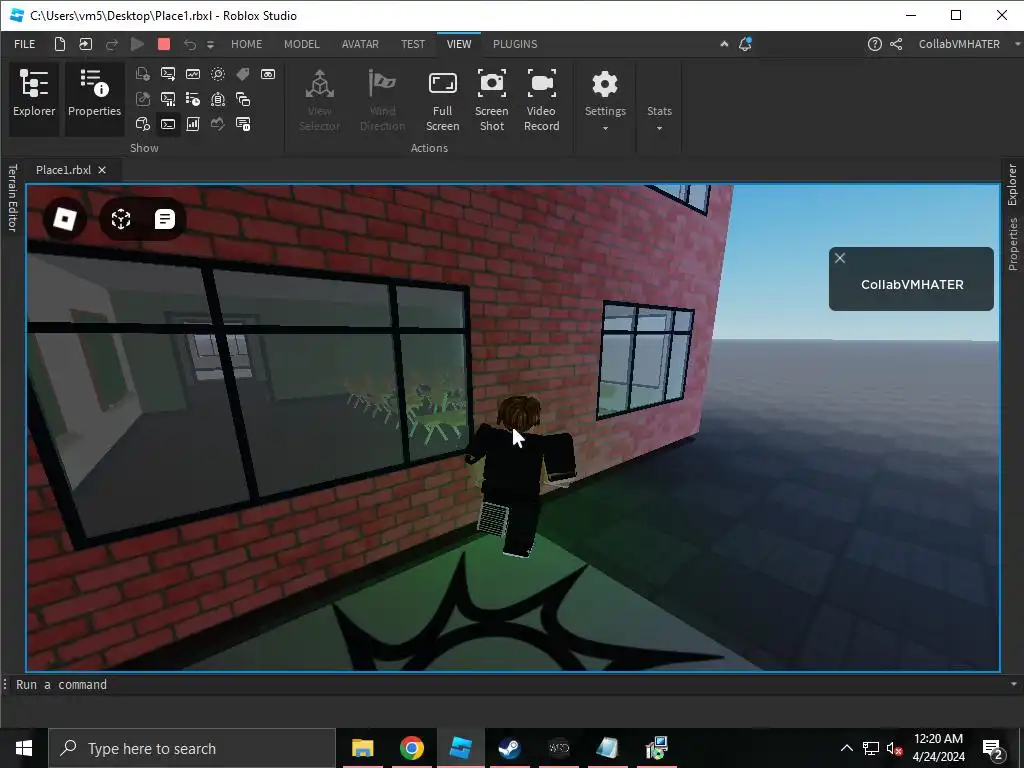Open the help question mark icon
The image size is (1024, 768).
coord(874,44)
